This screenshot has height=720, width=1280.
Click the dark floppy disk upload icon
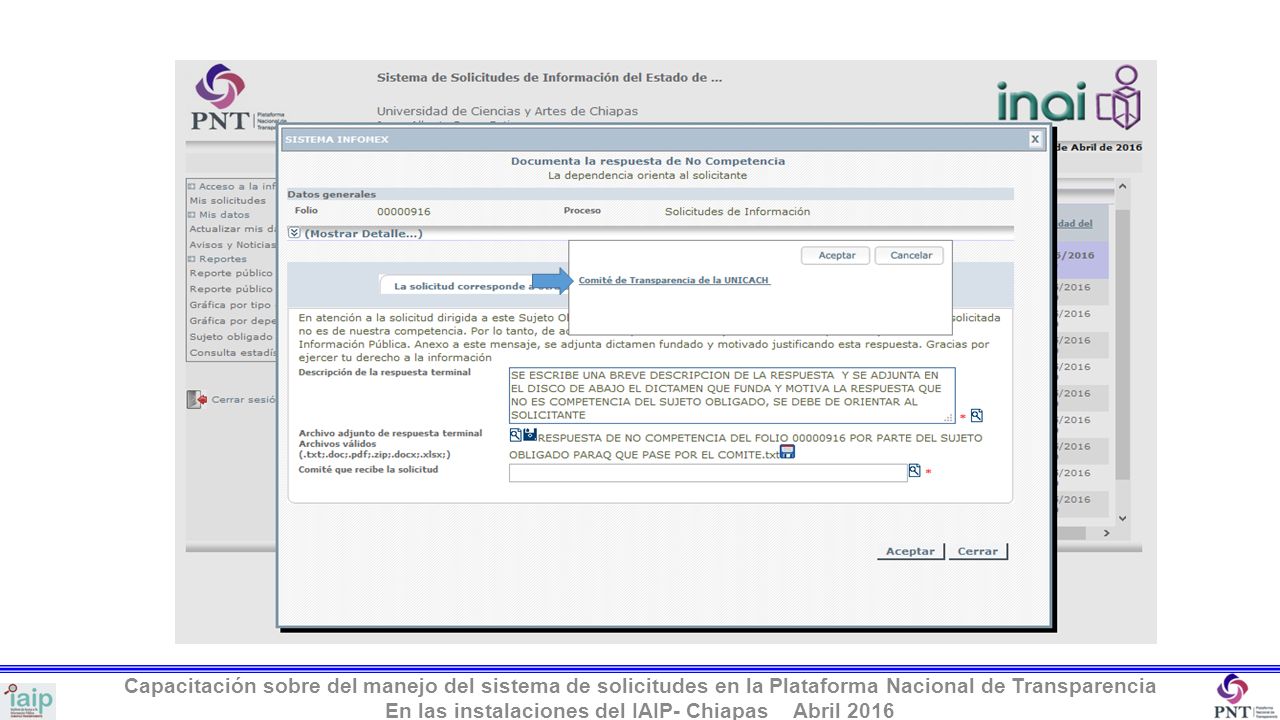pyautogui.click(x=530, y=434)
